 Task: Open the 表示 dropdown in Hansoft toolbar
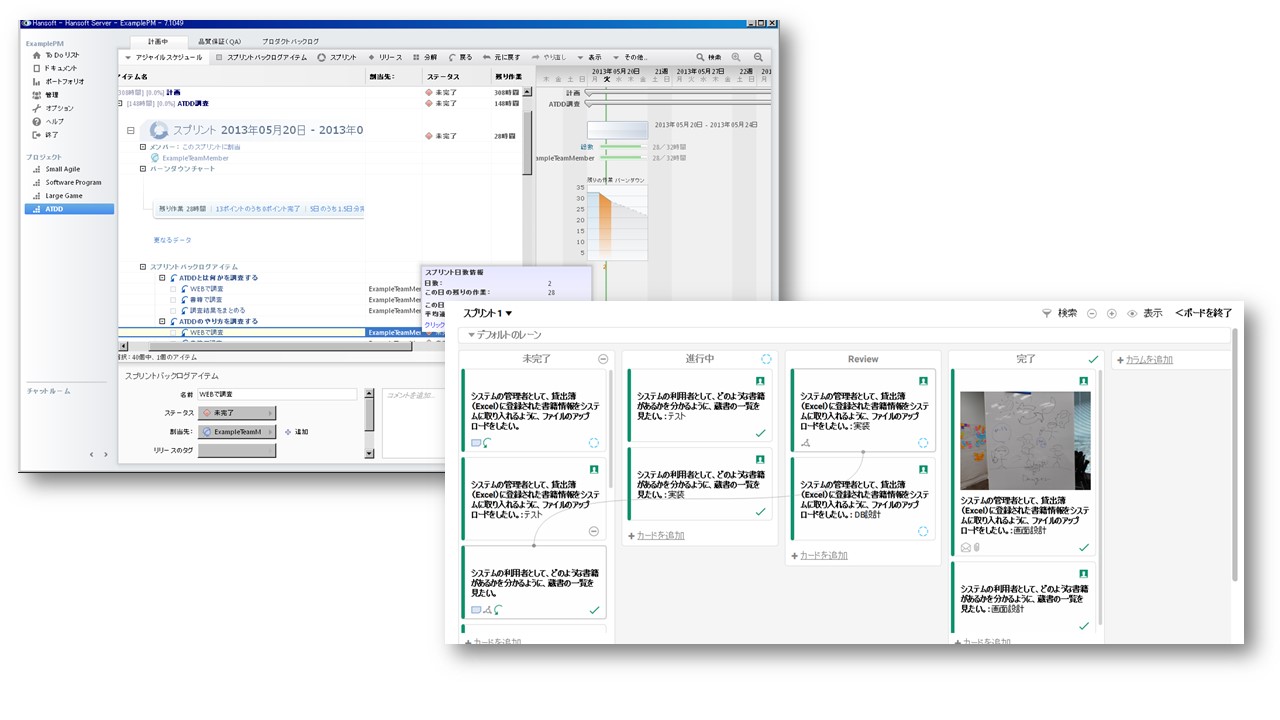(591, 57)
